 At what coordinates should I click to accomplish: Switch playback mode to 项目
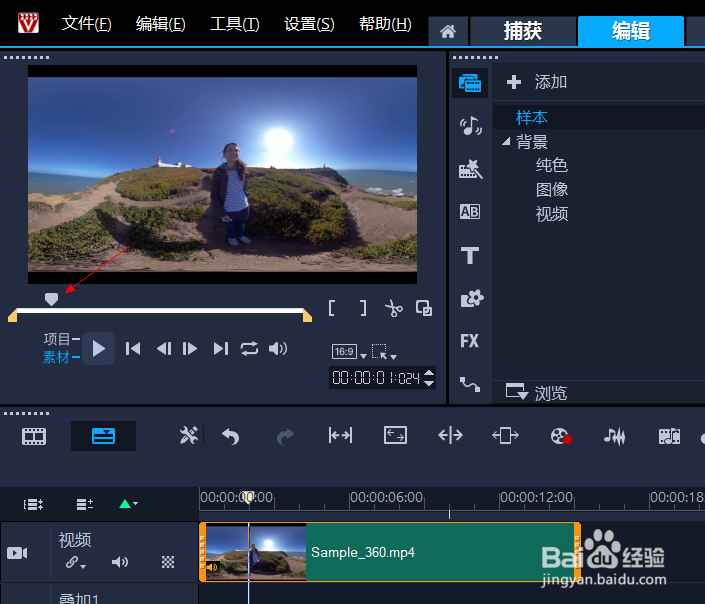[56, 339]
